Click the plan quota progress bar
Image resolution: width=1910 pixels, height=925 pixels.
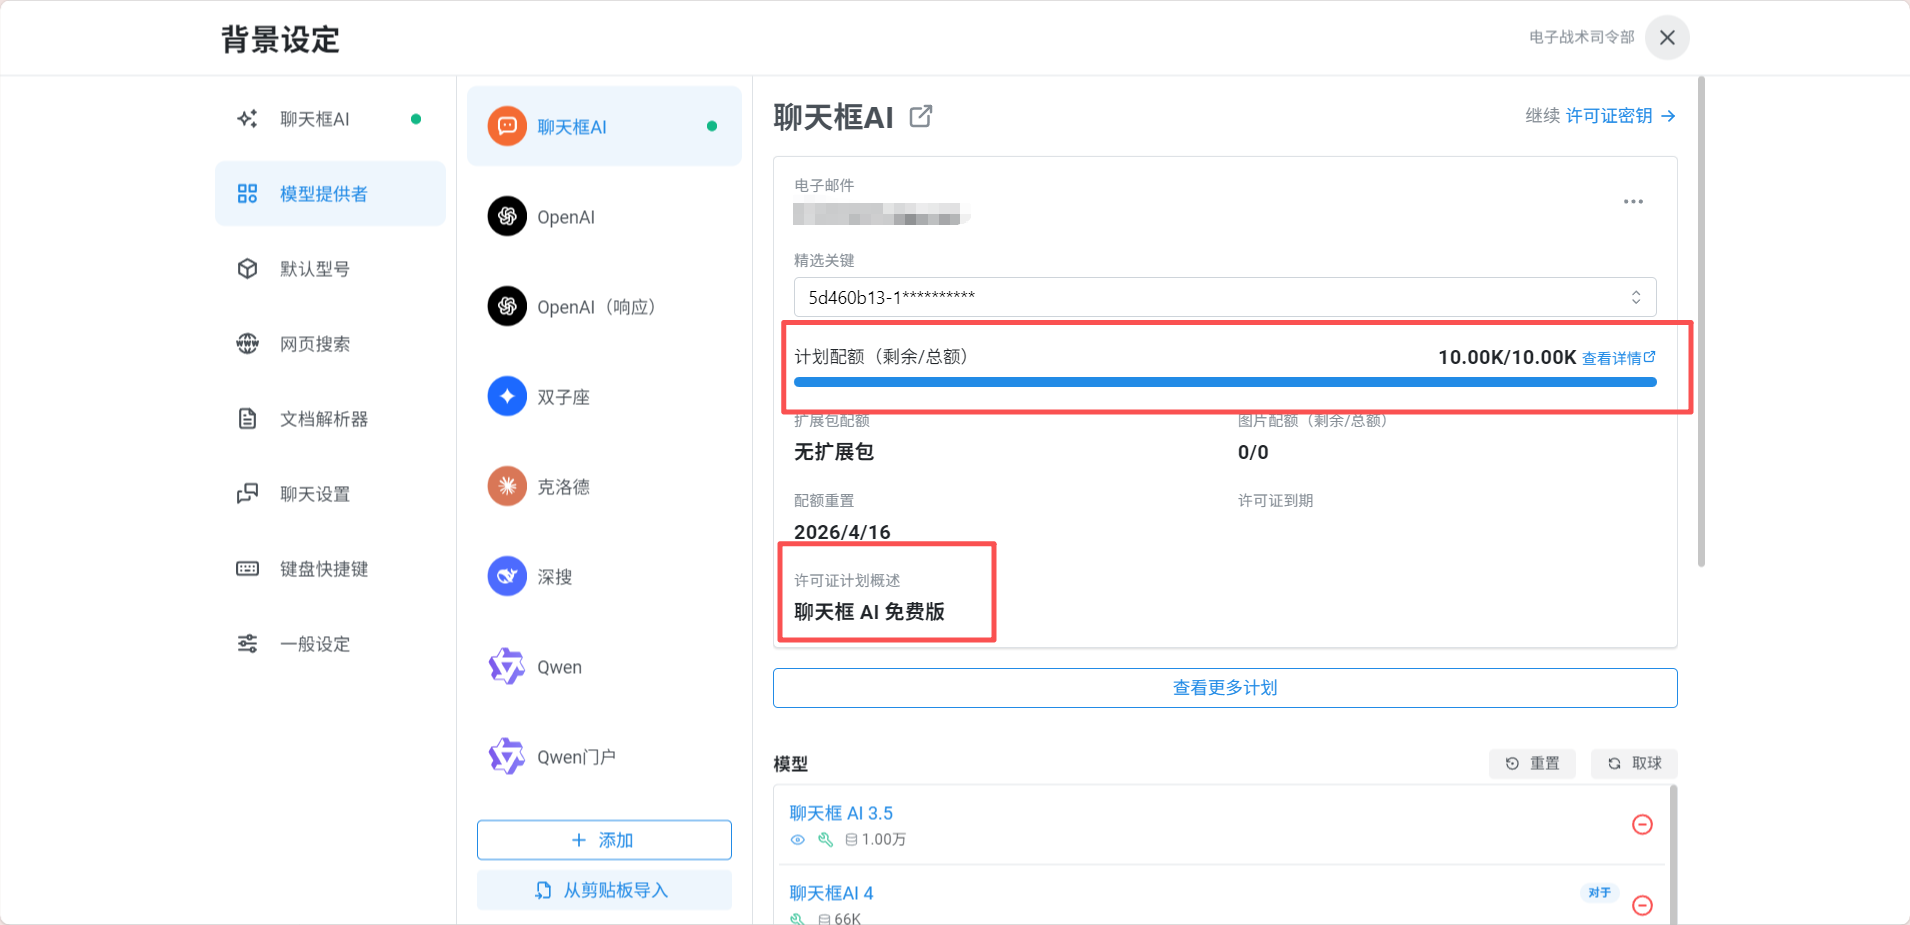click(1225, 382)
